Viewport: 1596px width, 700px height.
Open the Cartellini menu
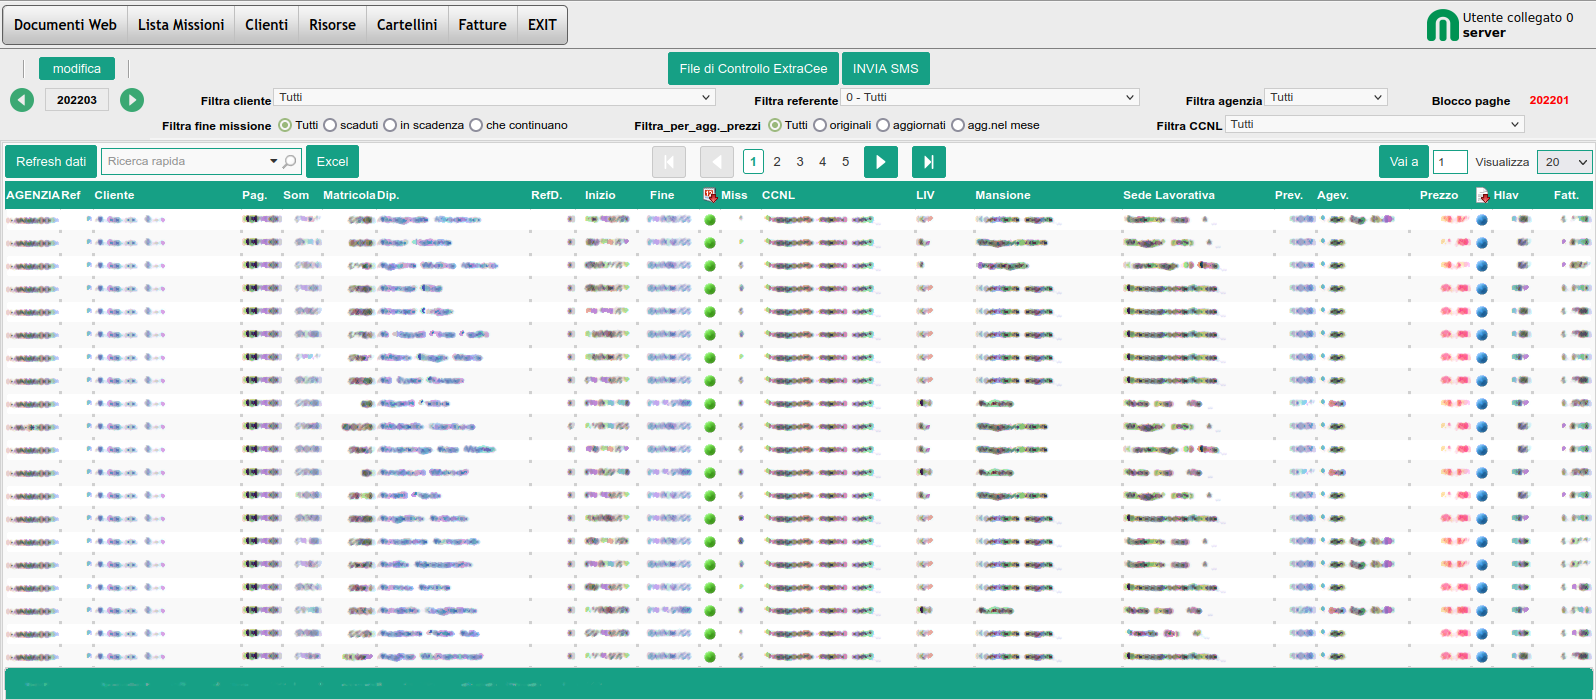[x=407, y=25]
